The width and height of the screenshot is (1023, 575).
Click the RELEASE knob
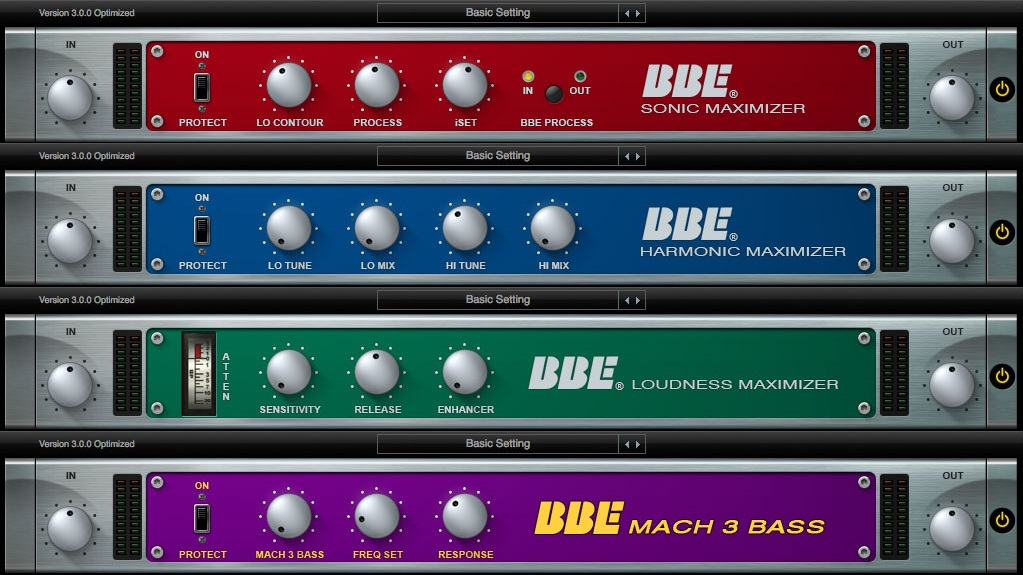[x=377, y=372]
